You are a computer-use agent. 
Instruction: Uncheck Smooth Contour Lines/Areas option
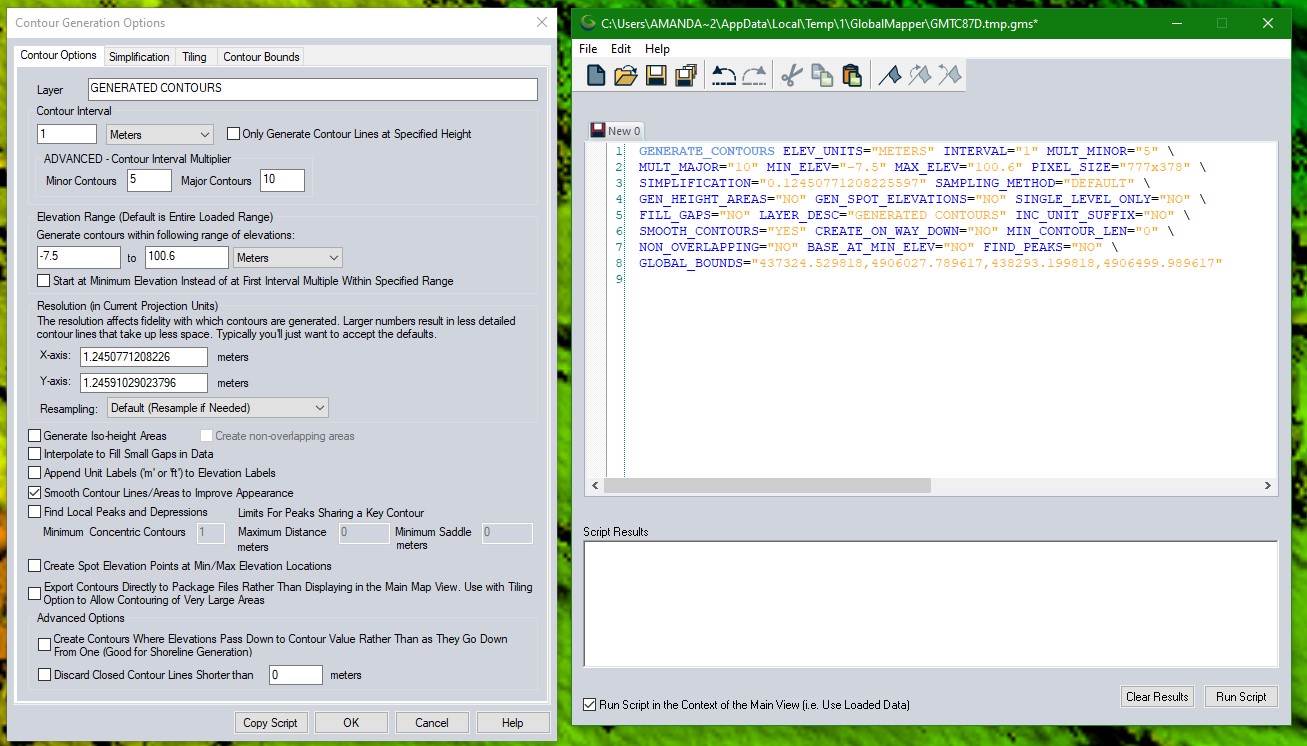click(x=35, y=493)
